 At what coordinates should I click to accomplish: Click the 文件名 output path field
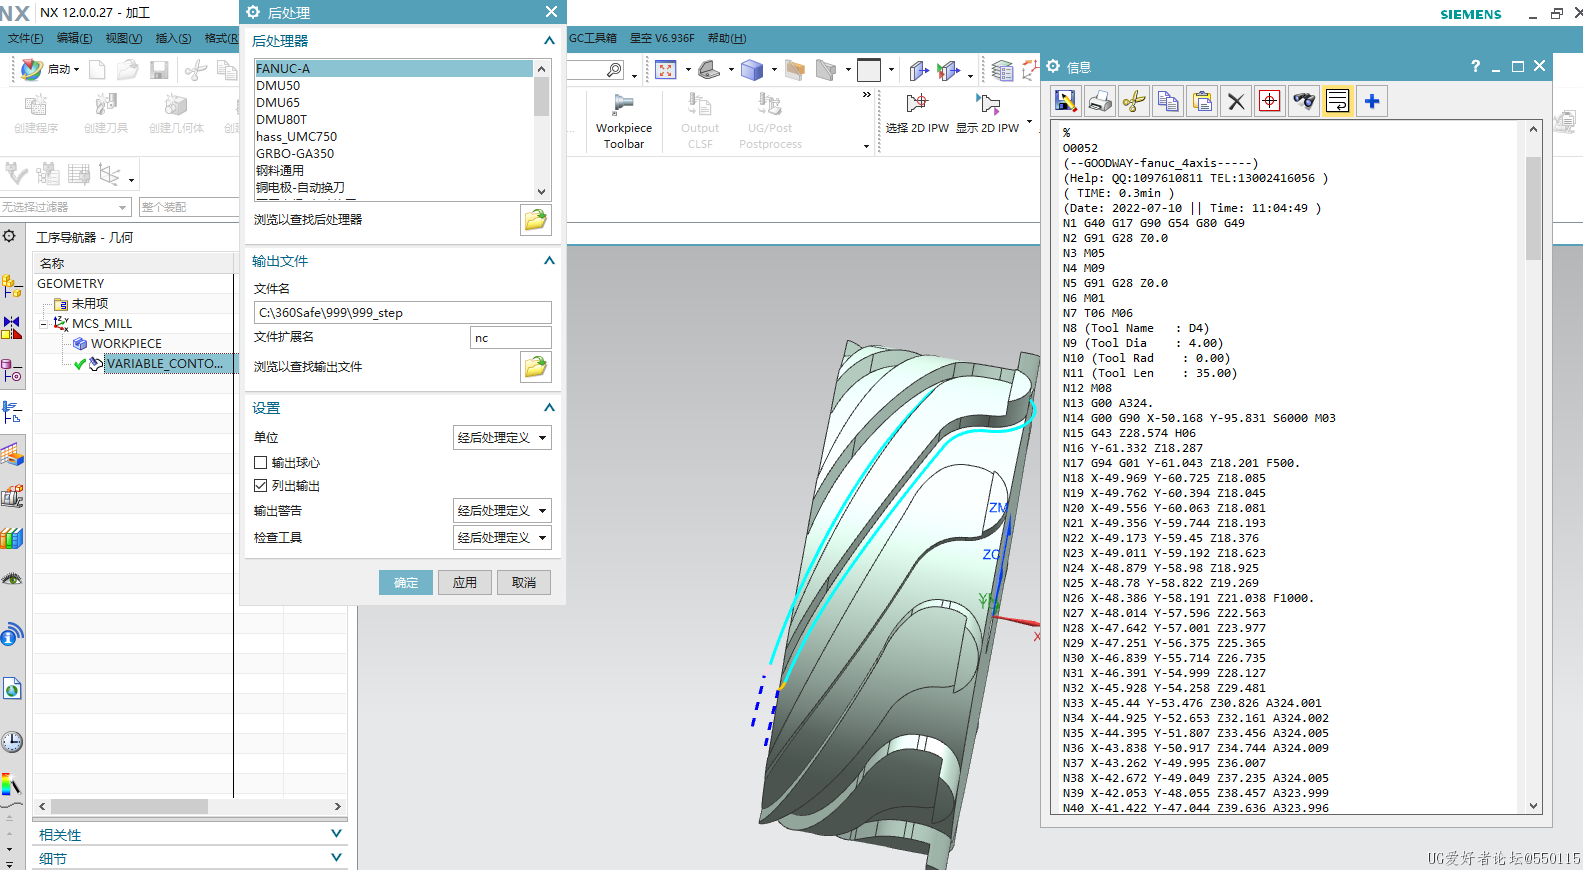click(x=402, y=313)
